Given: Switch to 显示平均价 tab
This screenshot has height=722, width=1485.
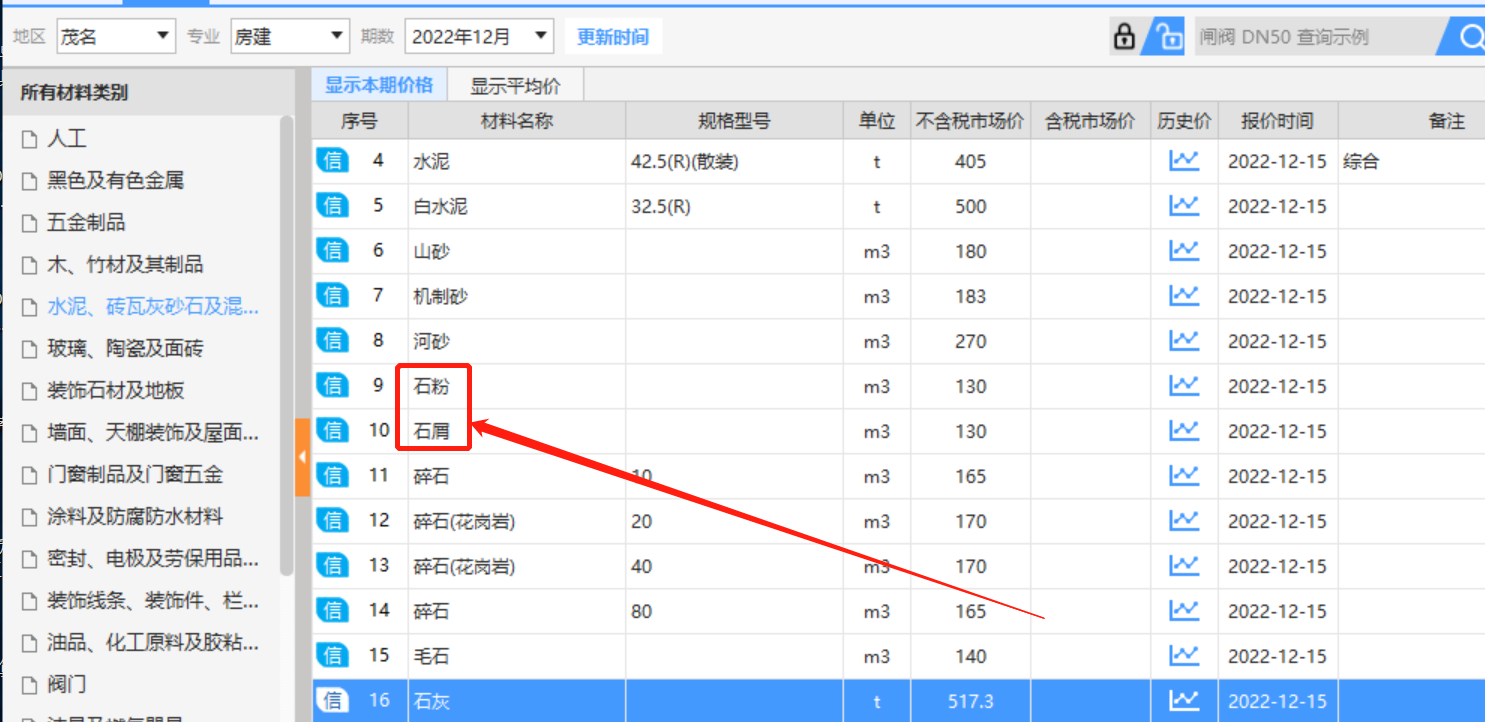Looking at the screenshot, I should [x=516, y=86].
